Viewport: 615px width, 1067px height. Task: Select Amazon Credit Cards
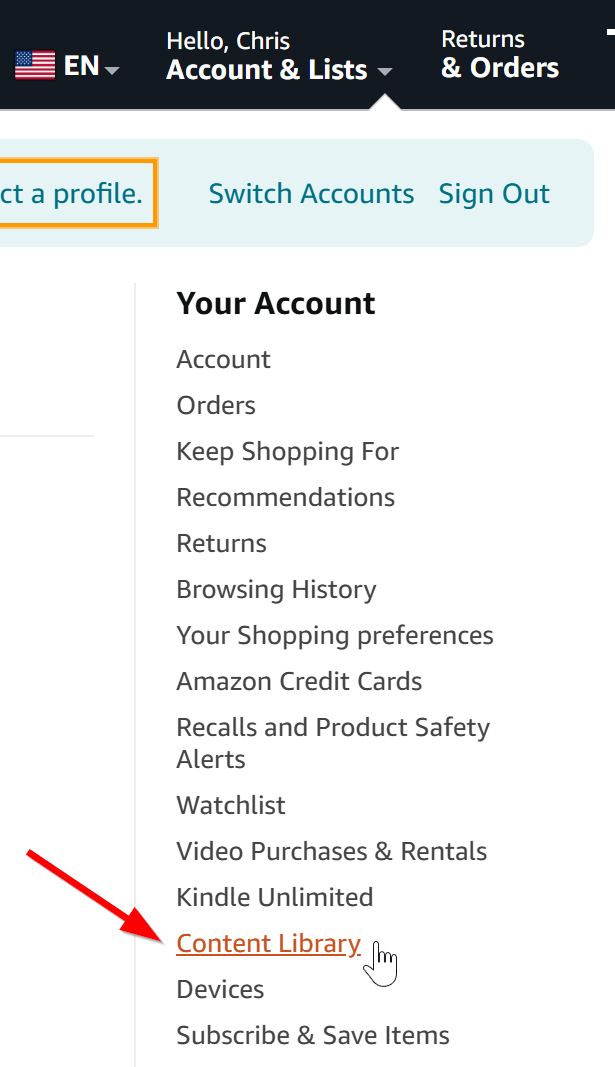point(299,681)
